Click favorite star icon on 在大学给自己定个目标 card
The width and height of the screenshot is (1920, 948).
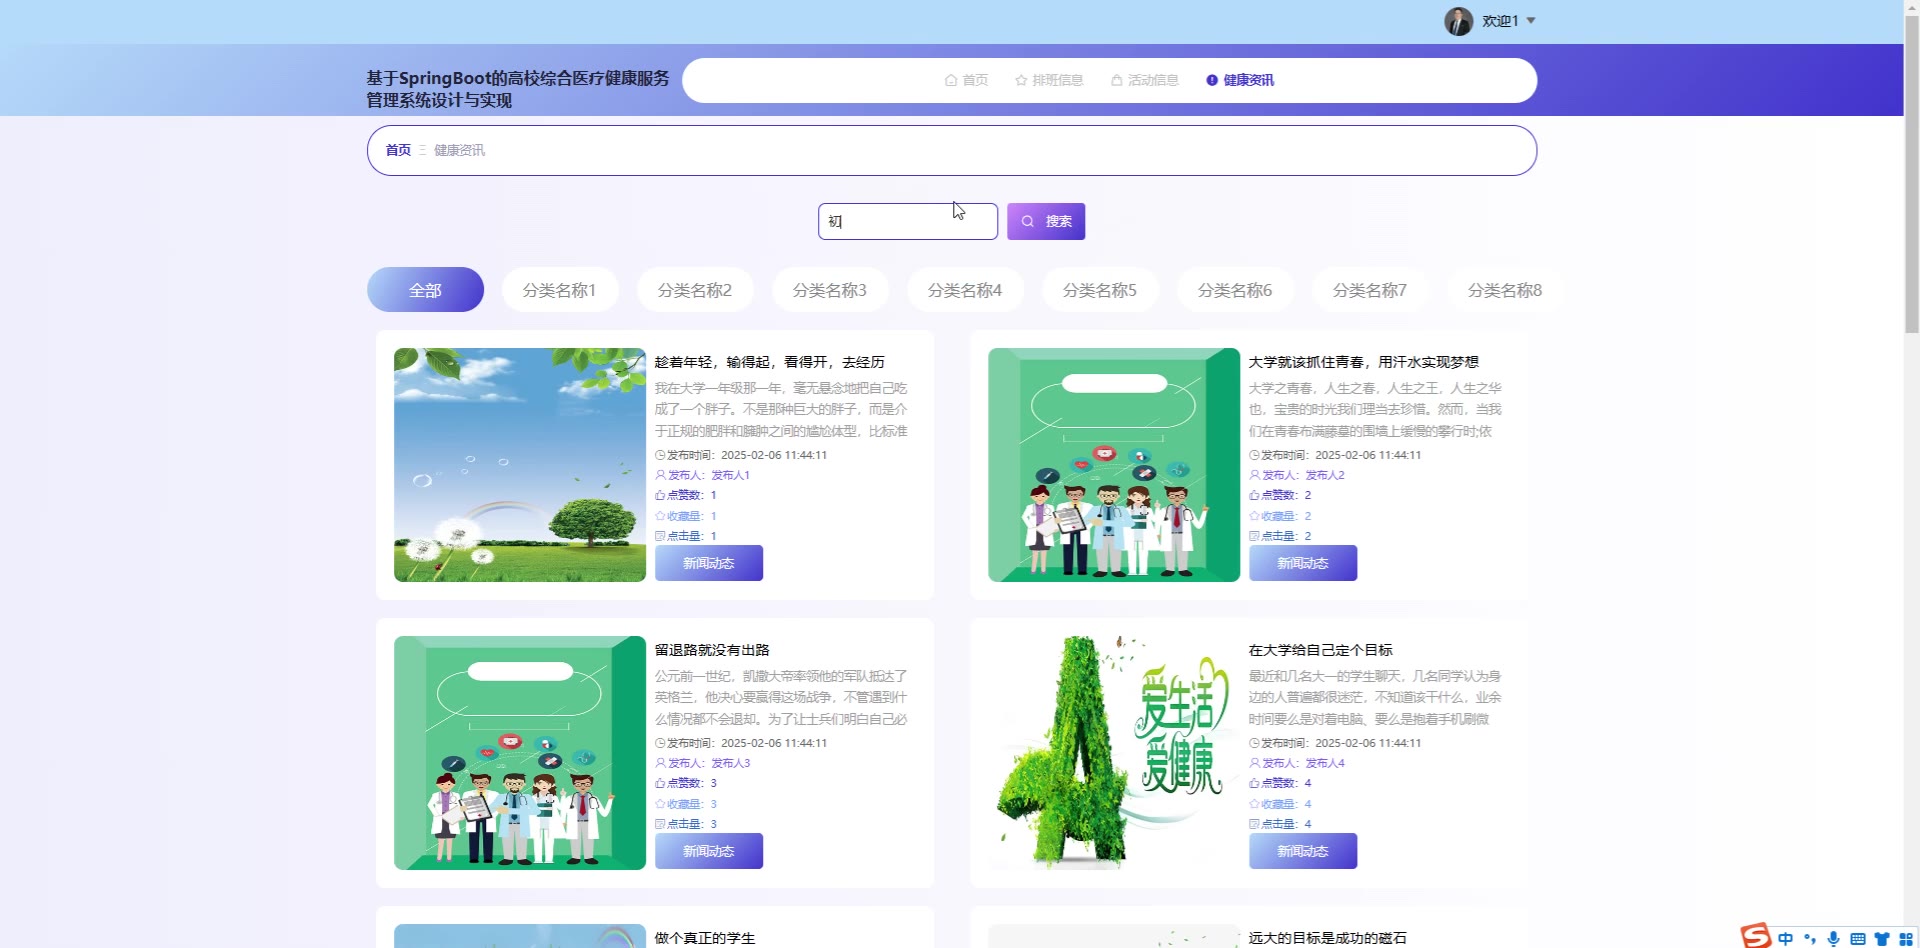(1254, 804)
